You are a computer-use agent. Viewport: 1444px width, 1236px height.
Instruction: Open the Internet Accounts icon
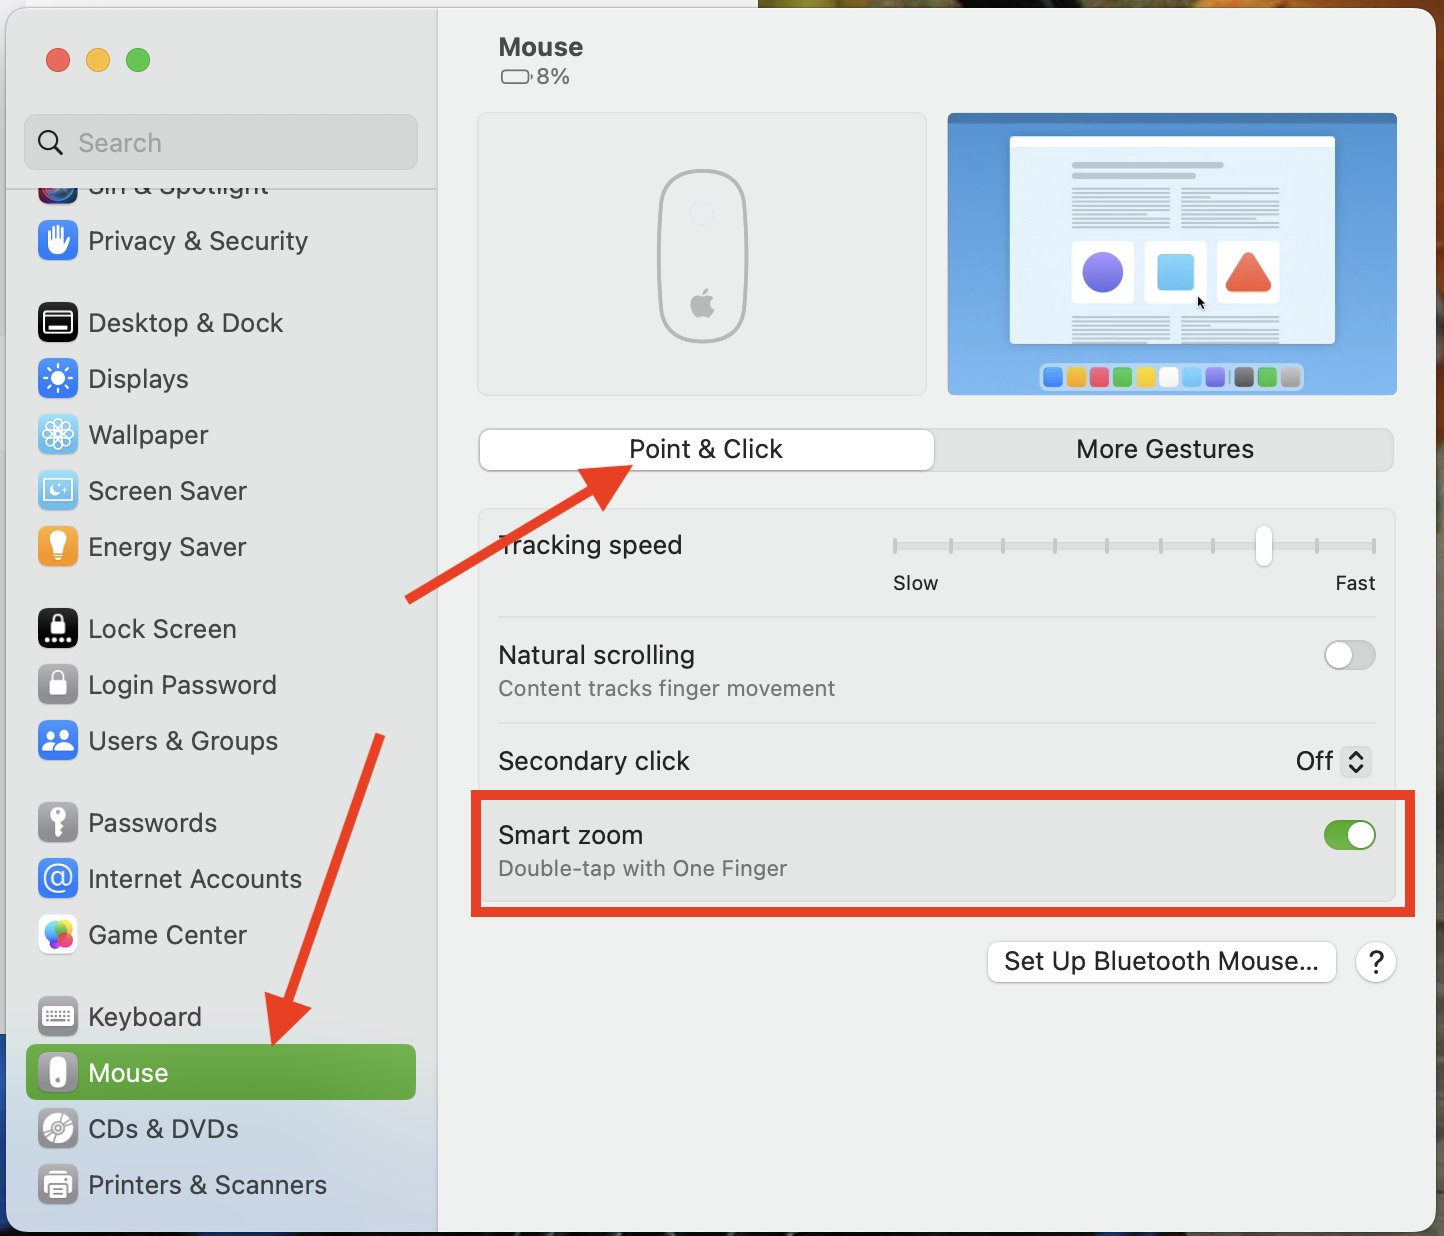click(57, 878)
